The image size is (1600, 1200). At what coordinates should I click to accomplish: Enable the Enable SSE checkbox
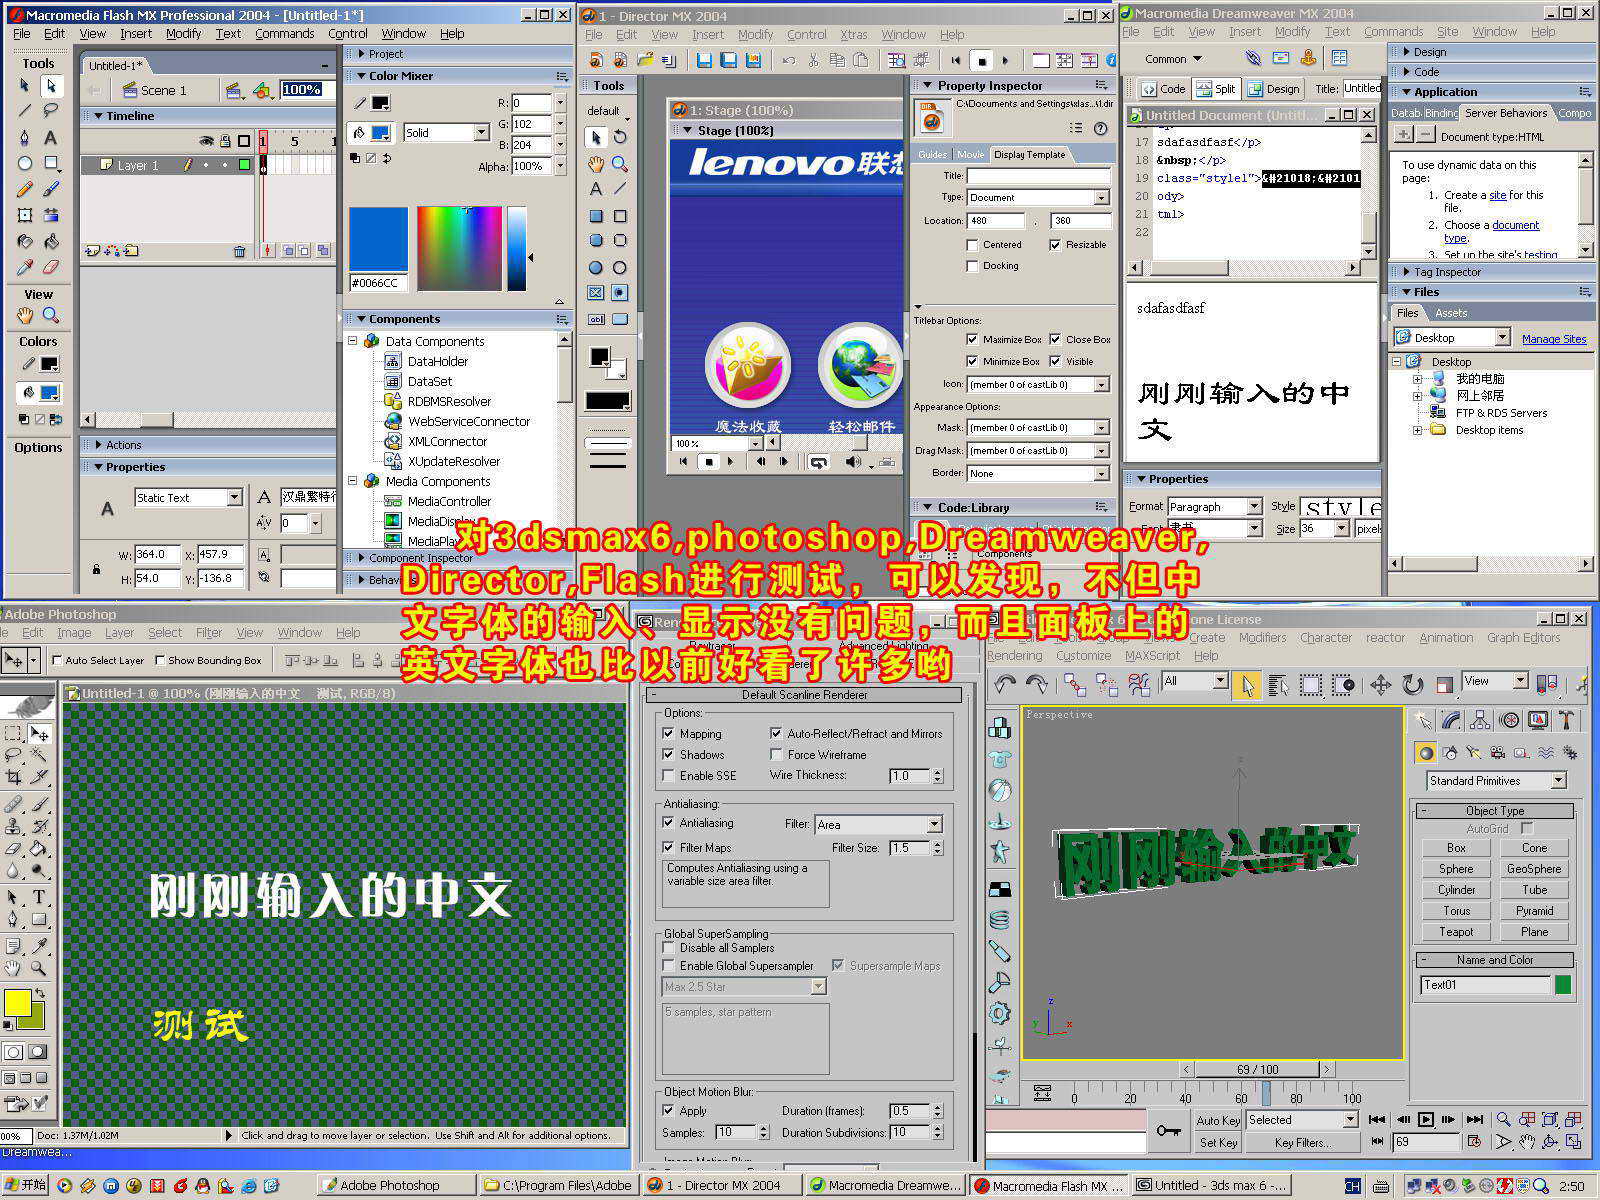(668, 775)
